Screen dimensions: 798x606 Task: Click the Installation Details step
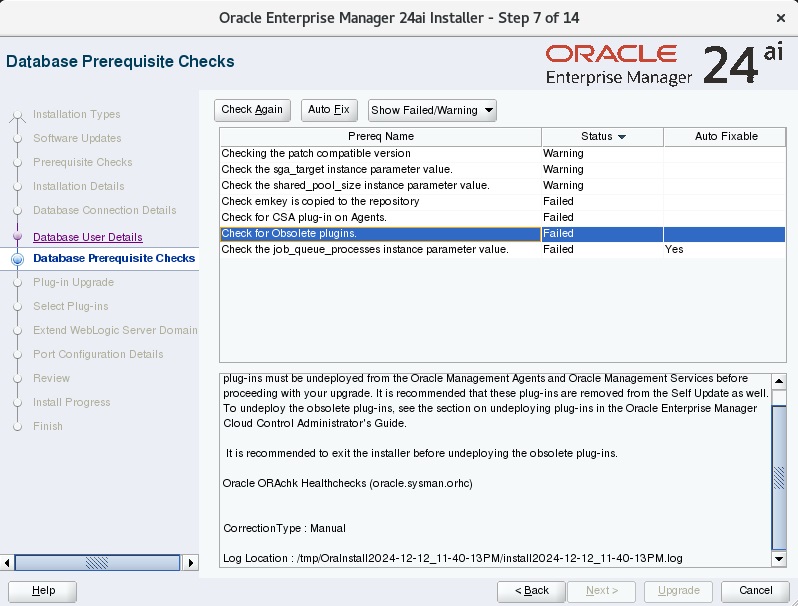point(78,186)
